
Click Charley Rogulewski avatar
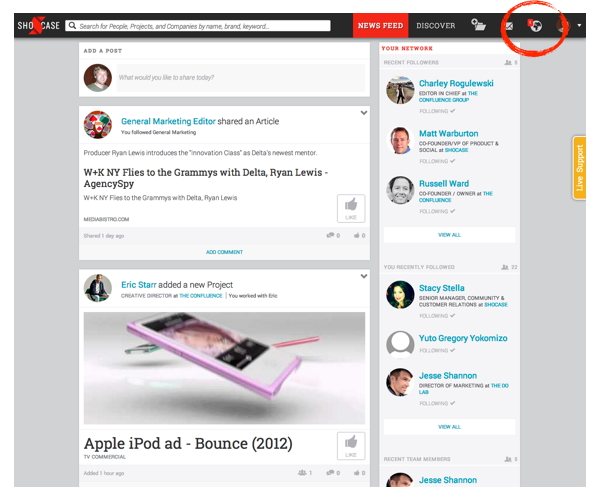pos(400,90)
